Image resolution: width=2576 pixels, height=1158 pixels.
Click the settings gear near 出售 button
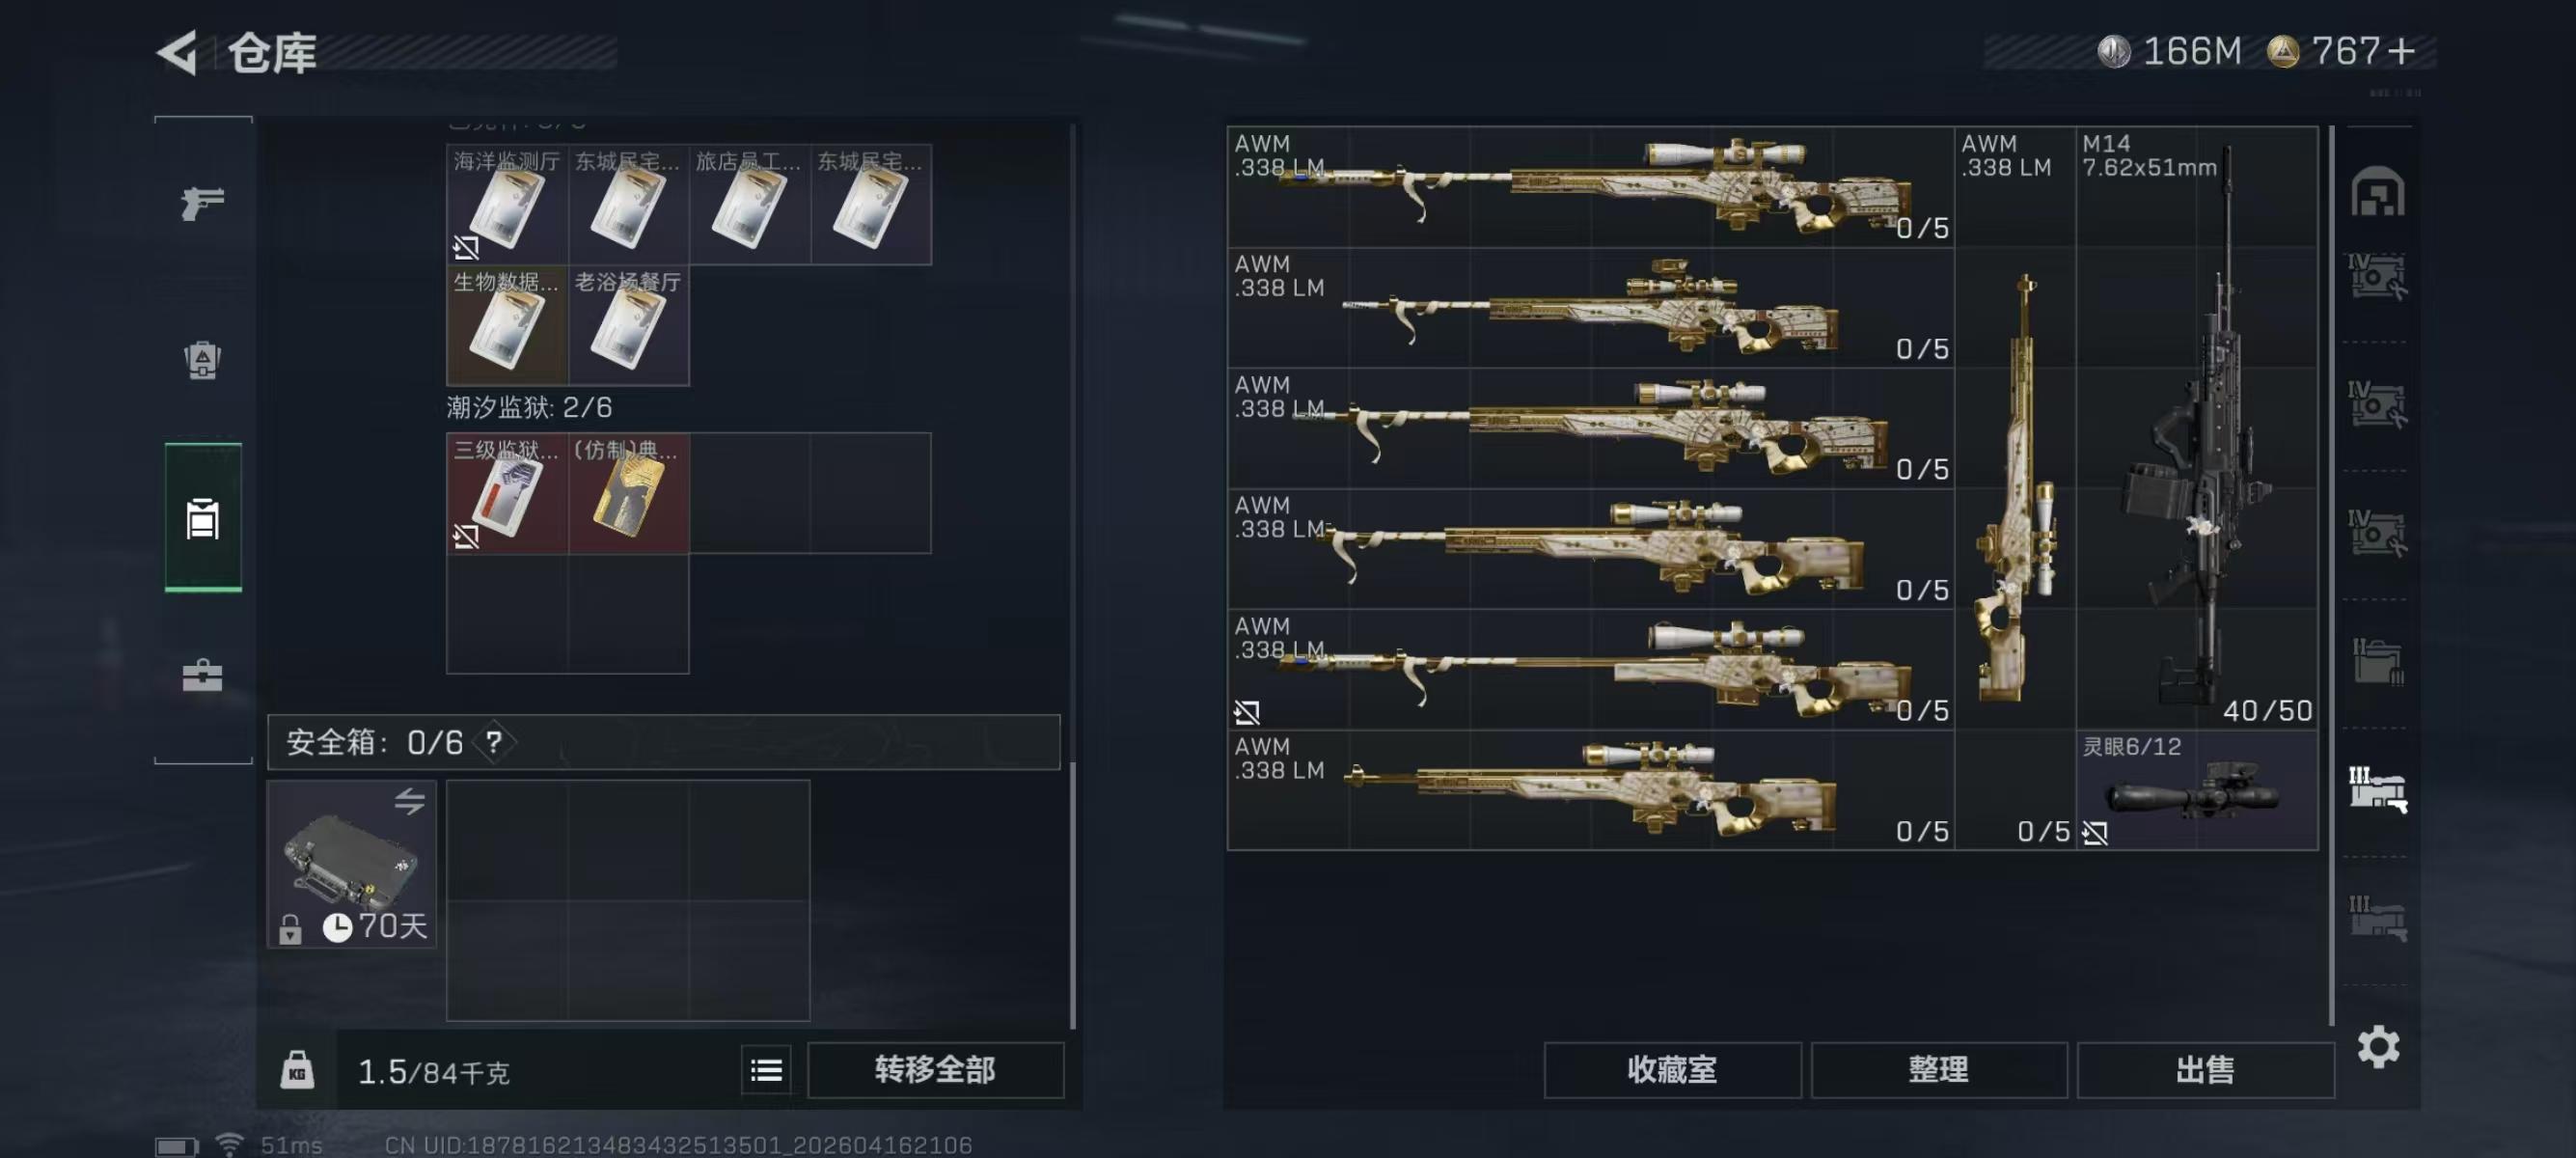click(x=2378, y=1046)
